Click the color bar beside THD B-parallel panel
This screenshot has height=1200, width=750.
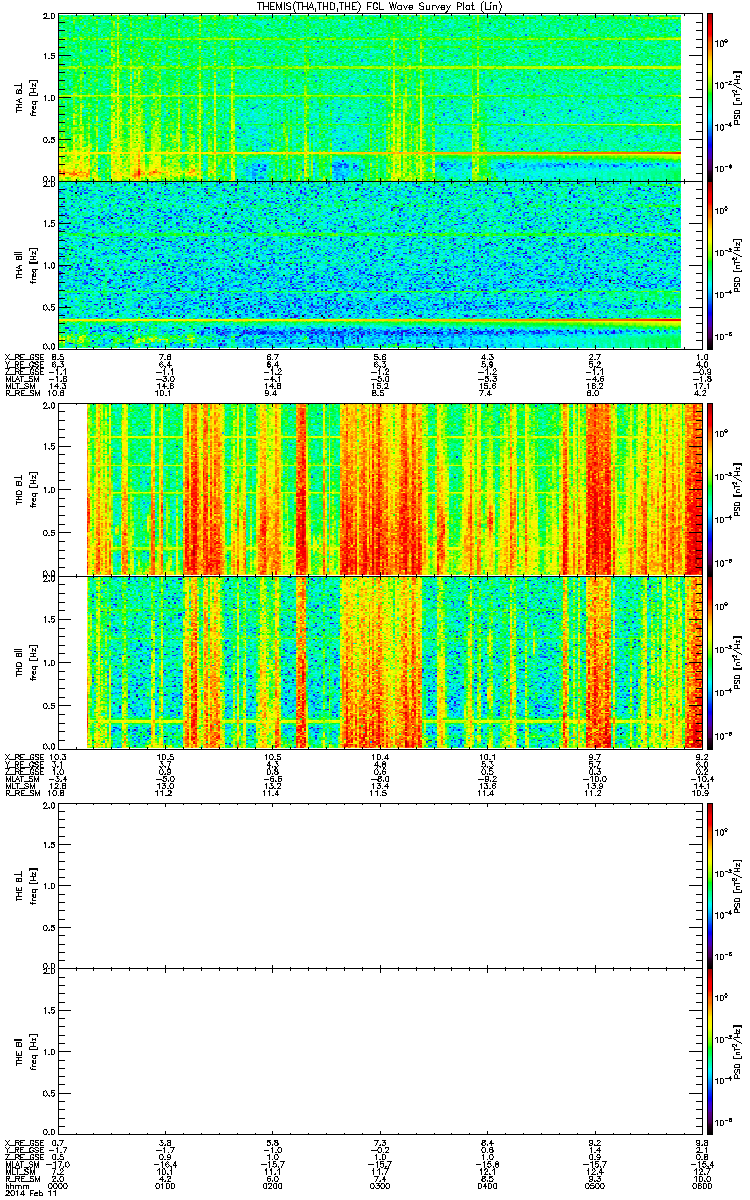[710, 662]
